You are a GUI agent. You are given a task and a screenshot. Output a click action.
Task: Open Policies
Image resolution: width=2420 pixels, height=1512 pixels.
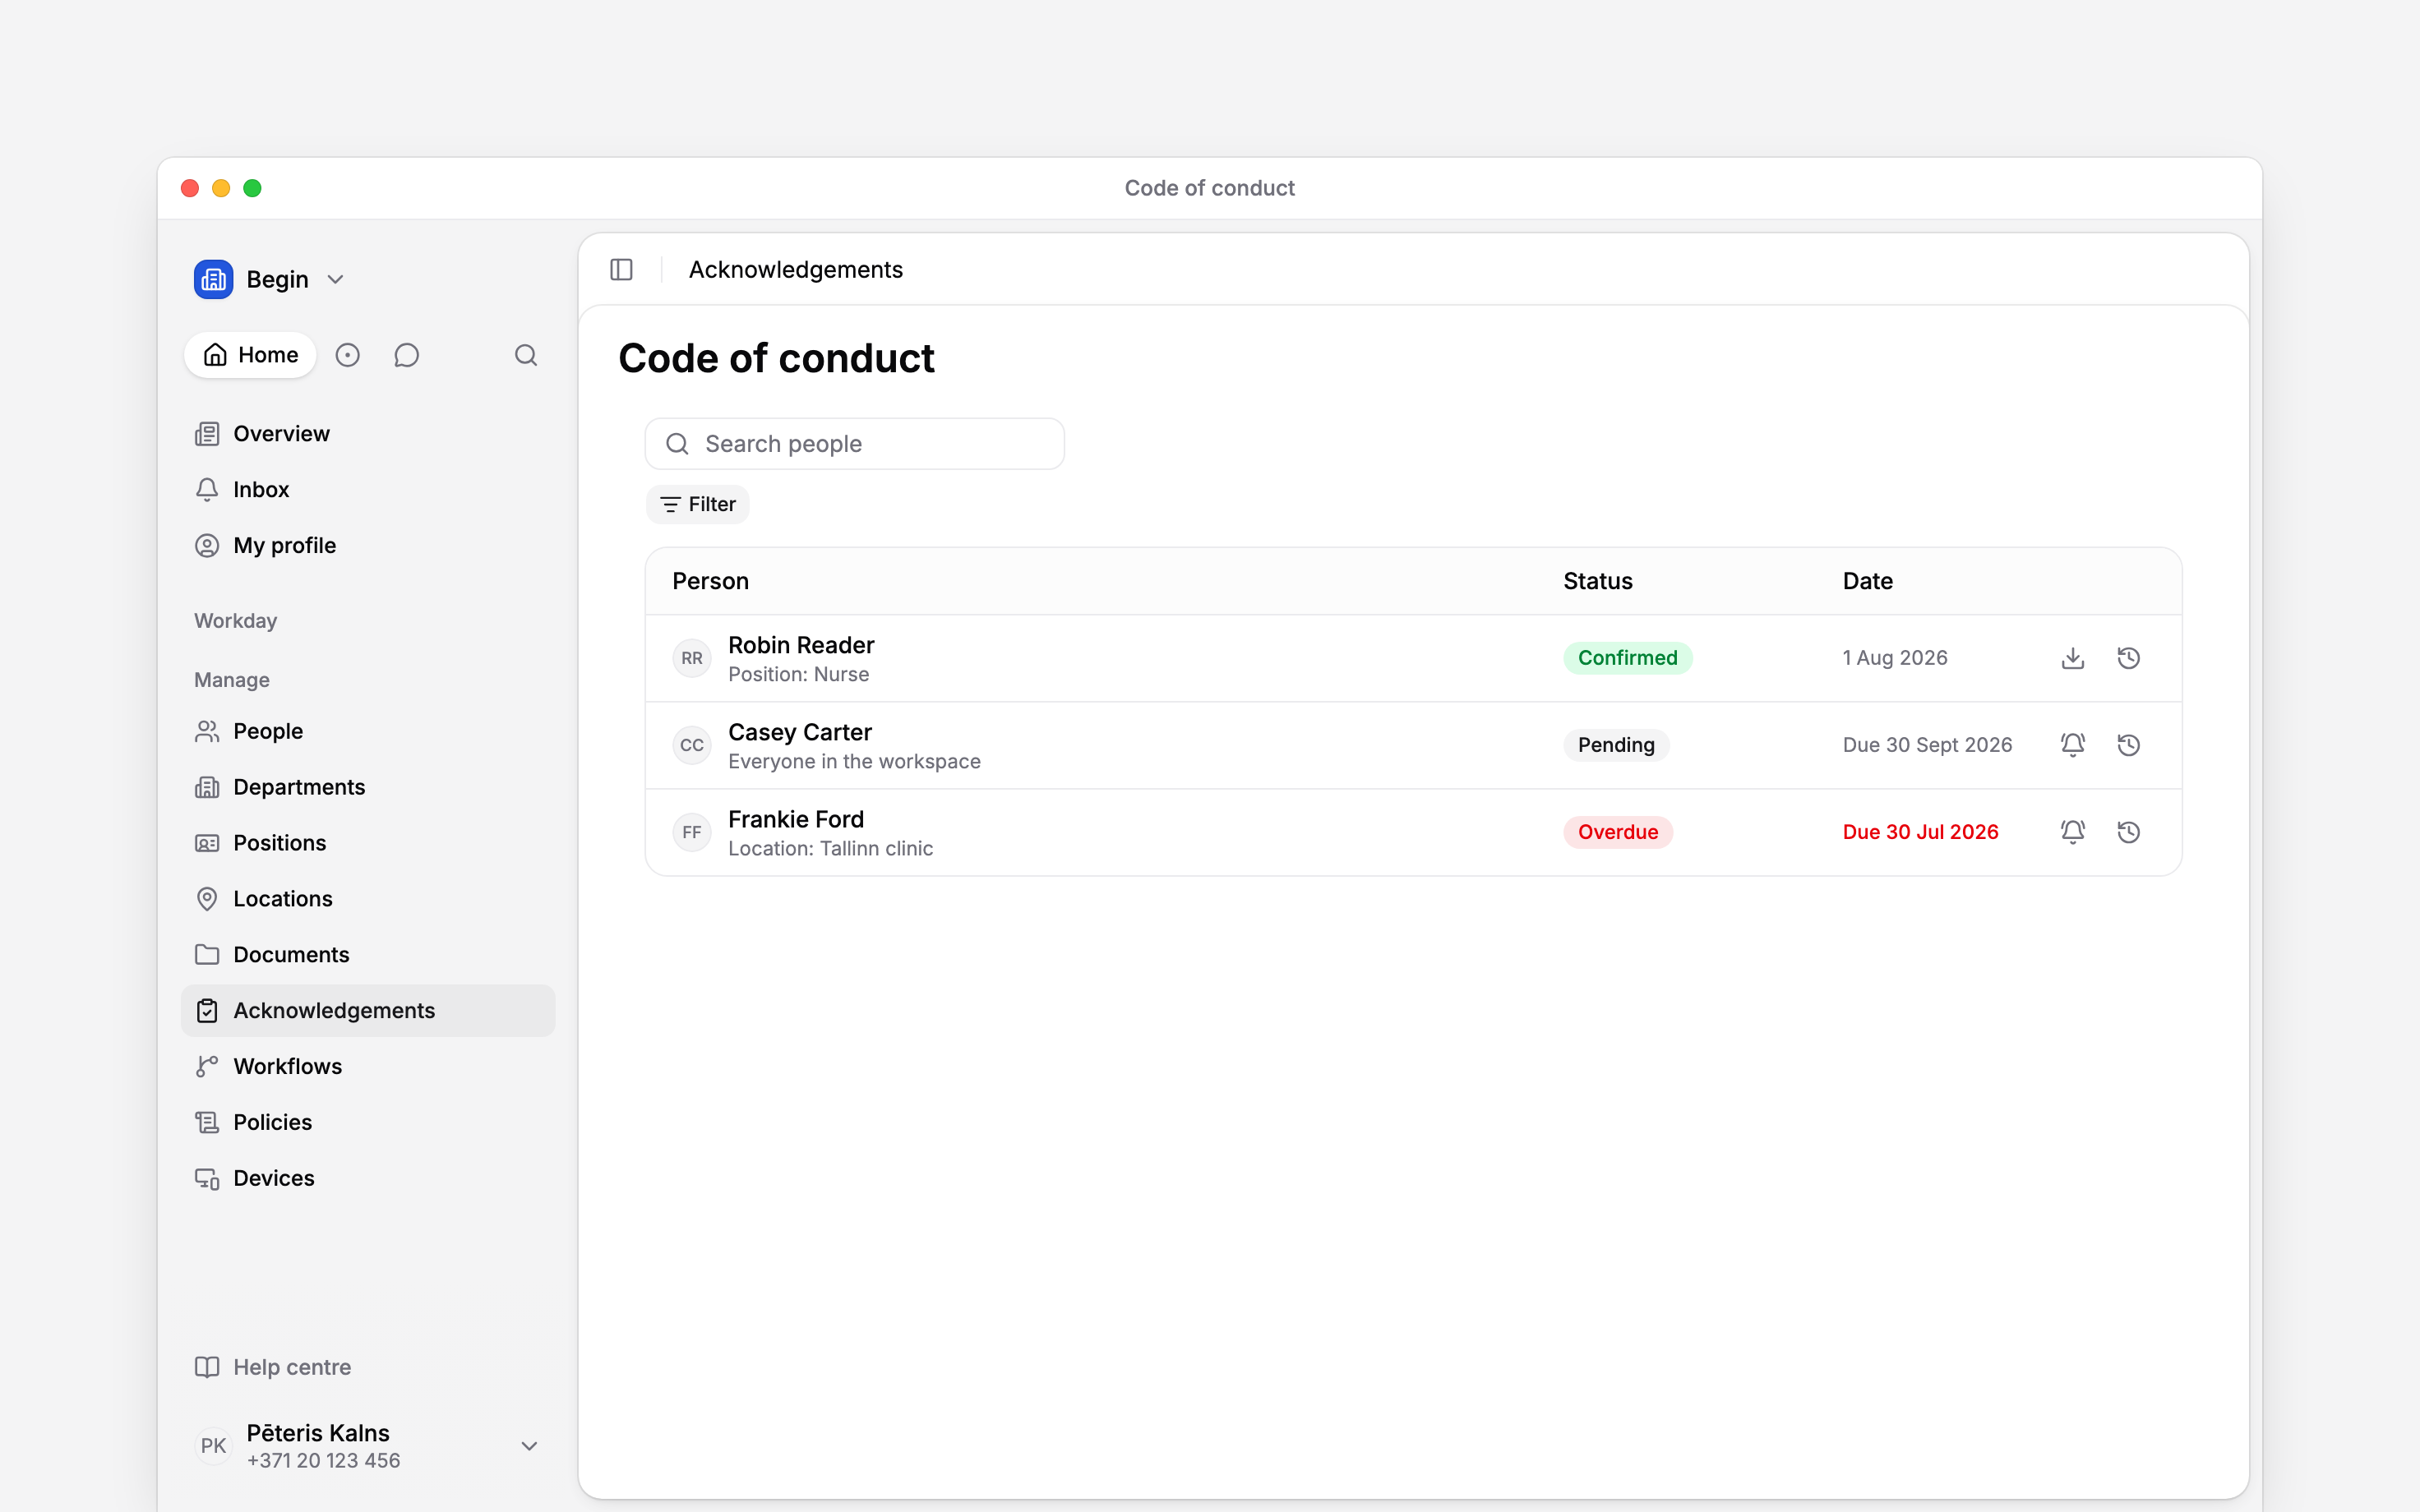(368, 1123)
